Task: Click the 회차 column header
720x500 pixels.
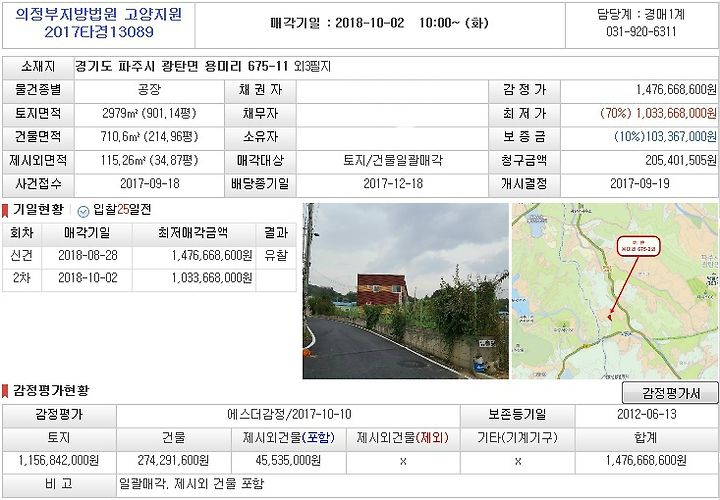Action: (x=22, y=233)
